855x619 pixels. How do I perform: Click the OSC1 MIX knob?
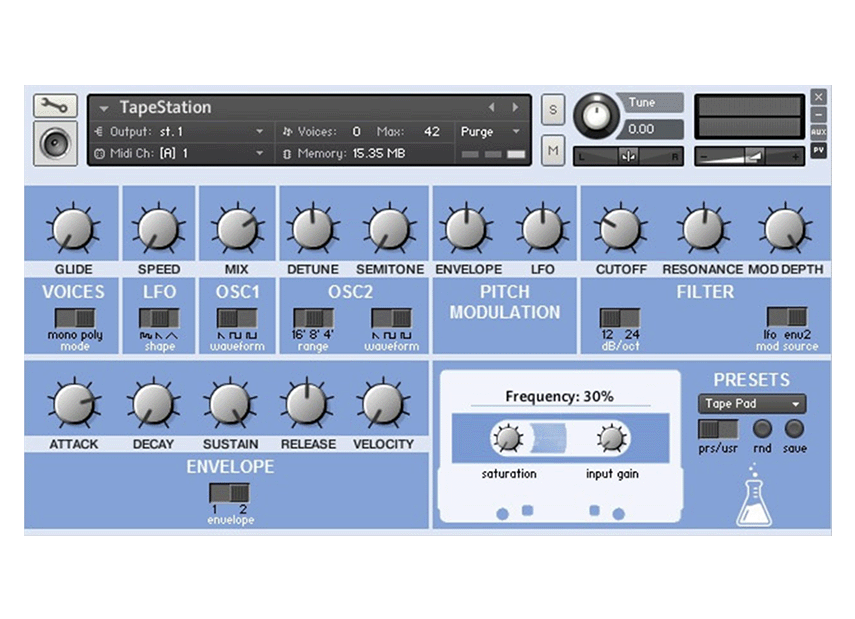pyautogui.click(x=237, y=229)
